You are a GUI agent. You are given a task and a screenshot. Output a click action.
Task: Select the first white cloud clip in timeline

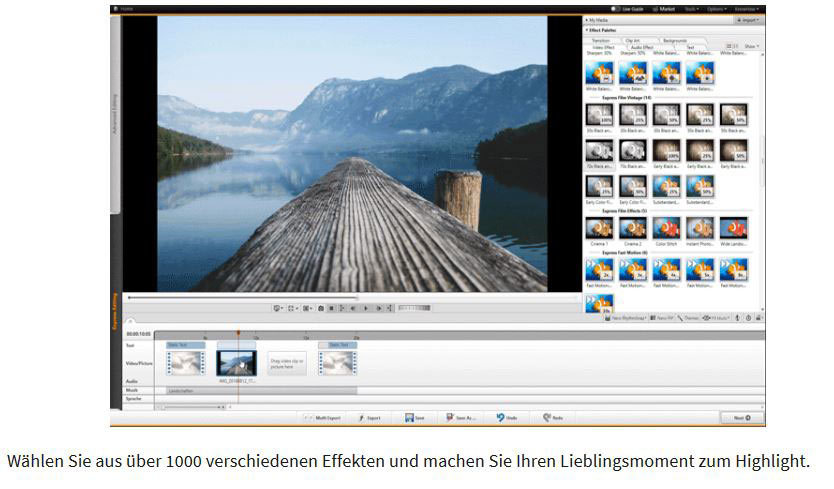[186, 363]
